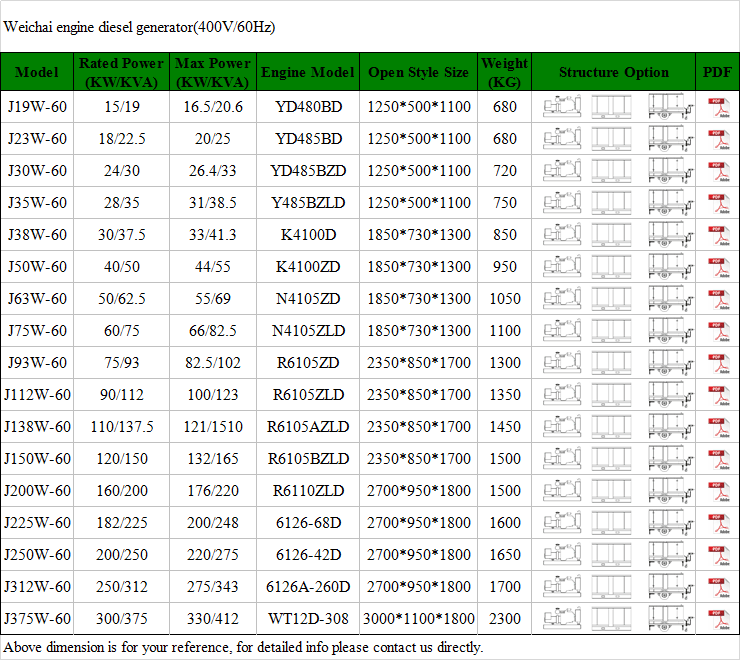Click engine model 6126A-260D
The width and height of the screenshot is (742, 661).
[x=308, y=586]
